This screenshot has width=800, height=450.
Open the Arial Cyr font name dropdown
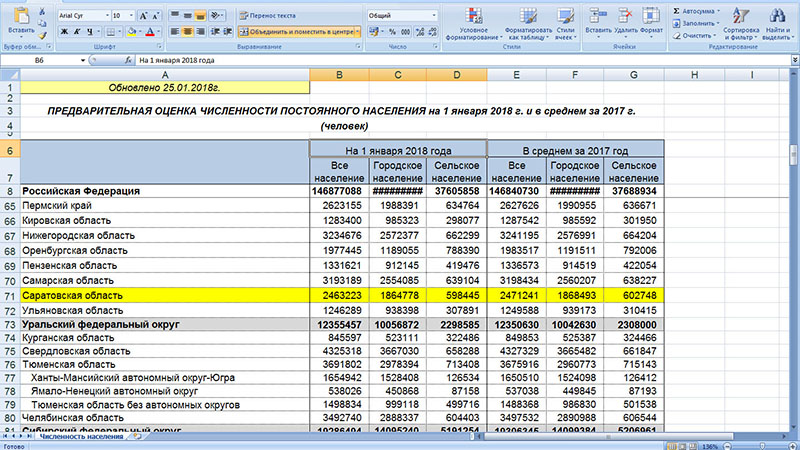tap(105, 16)
